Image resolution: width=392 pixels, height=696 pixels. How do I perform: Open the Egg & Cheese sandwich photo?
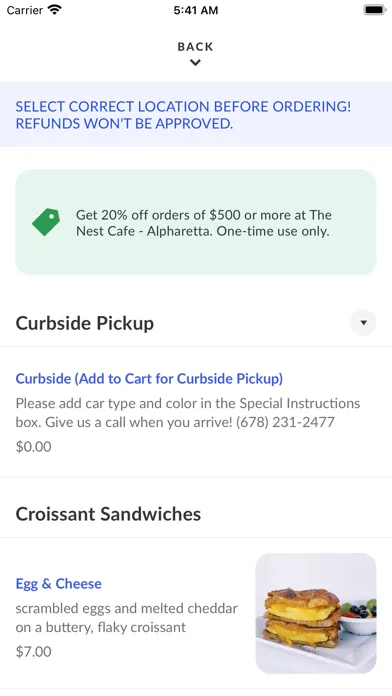click(x=316, y=613)
